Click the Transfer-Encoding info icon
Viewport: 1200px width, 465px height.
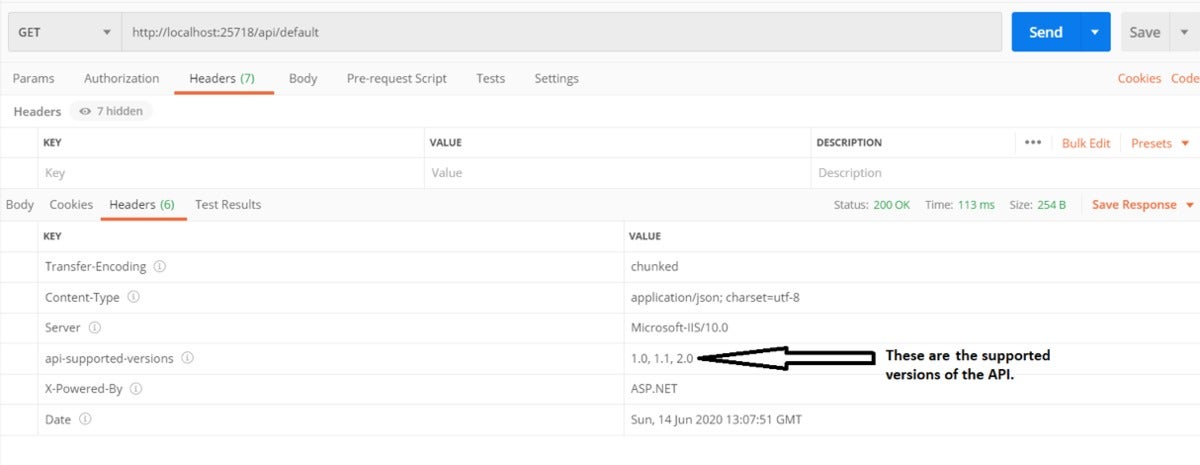[x=160, y=267]
